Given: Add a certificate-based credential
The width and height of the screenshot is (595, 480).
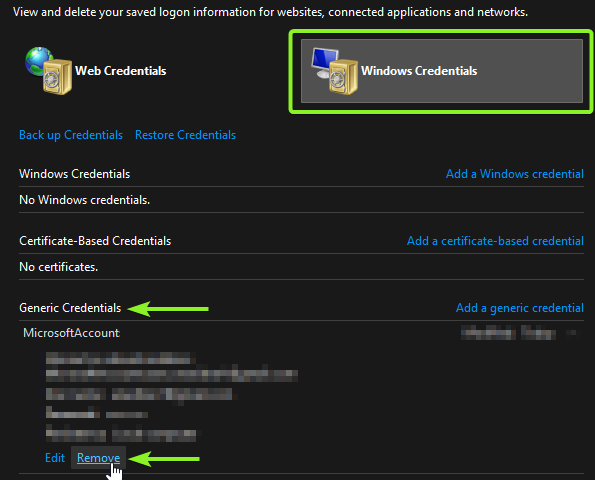Looking at the screenshot, I should [x=495, y=241].
